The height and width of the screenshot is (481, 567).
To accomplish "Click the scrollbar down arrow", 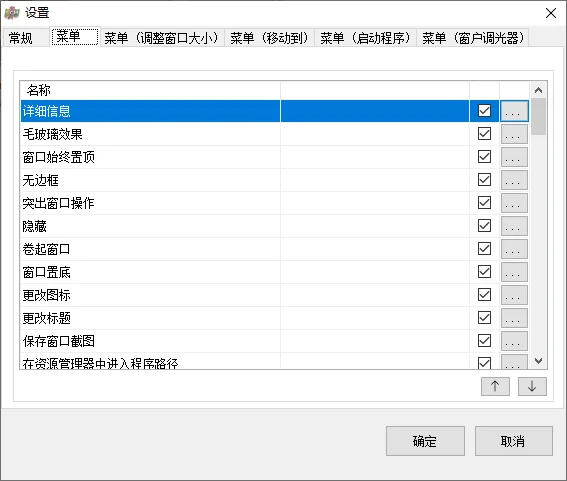I will click(538, 361).
